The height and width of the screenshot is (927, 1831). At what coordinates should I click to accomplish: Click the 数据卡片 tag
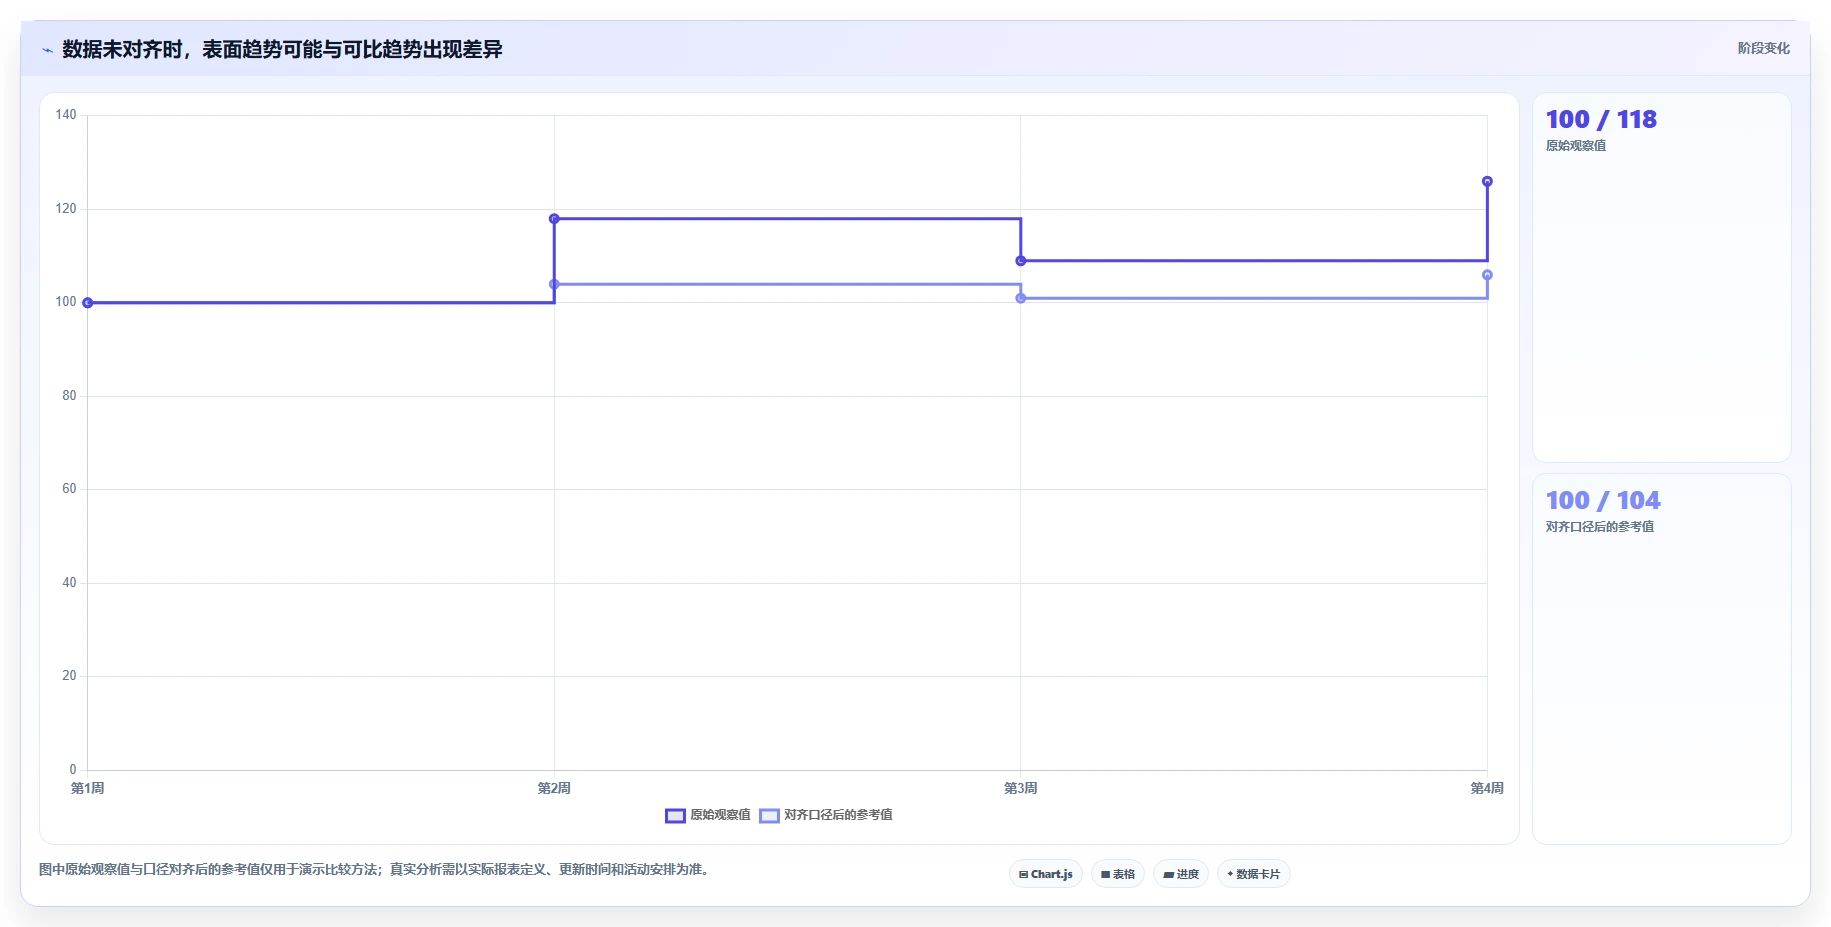1254,874
